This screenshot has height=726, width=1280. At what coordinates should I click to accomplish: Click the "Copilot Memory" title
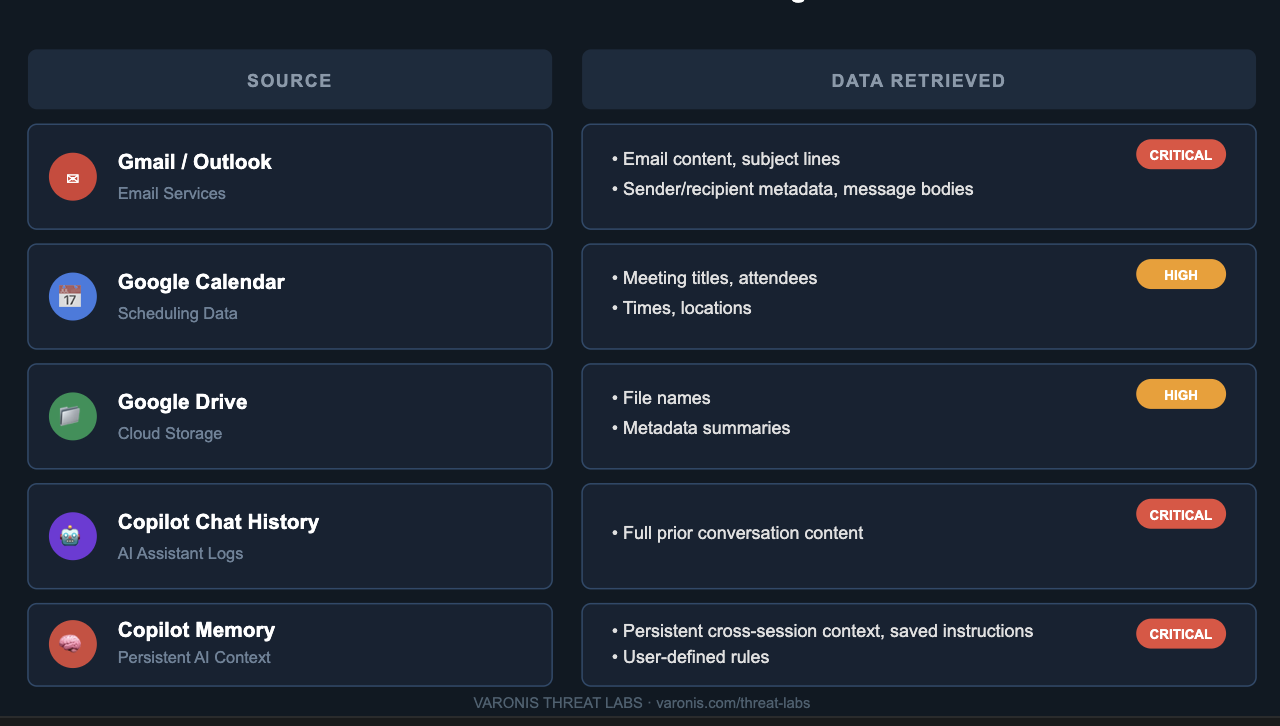(x=197, y=630)
